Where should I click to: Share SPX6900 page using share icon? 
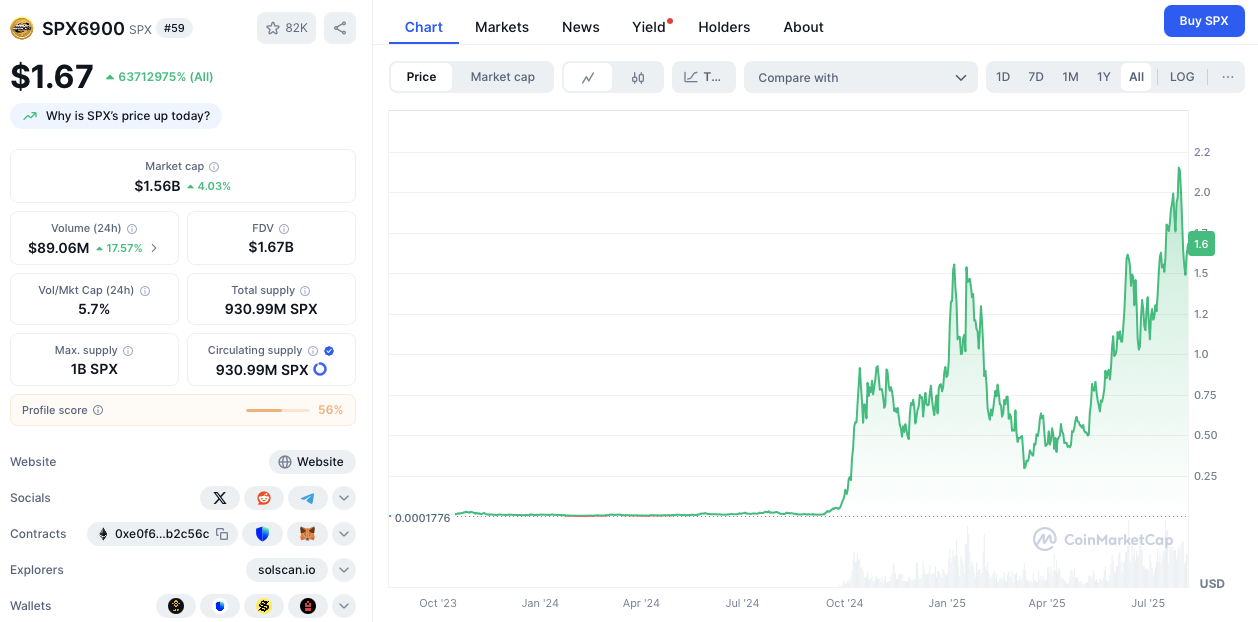click(x=340, y=28)
